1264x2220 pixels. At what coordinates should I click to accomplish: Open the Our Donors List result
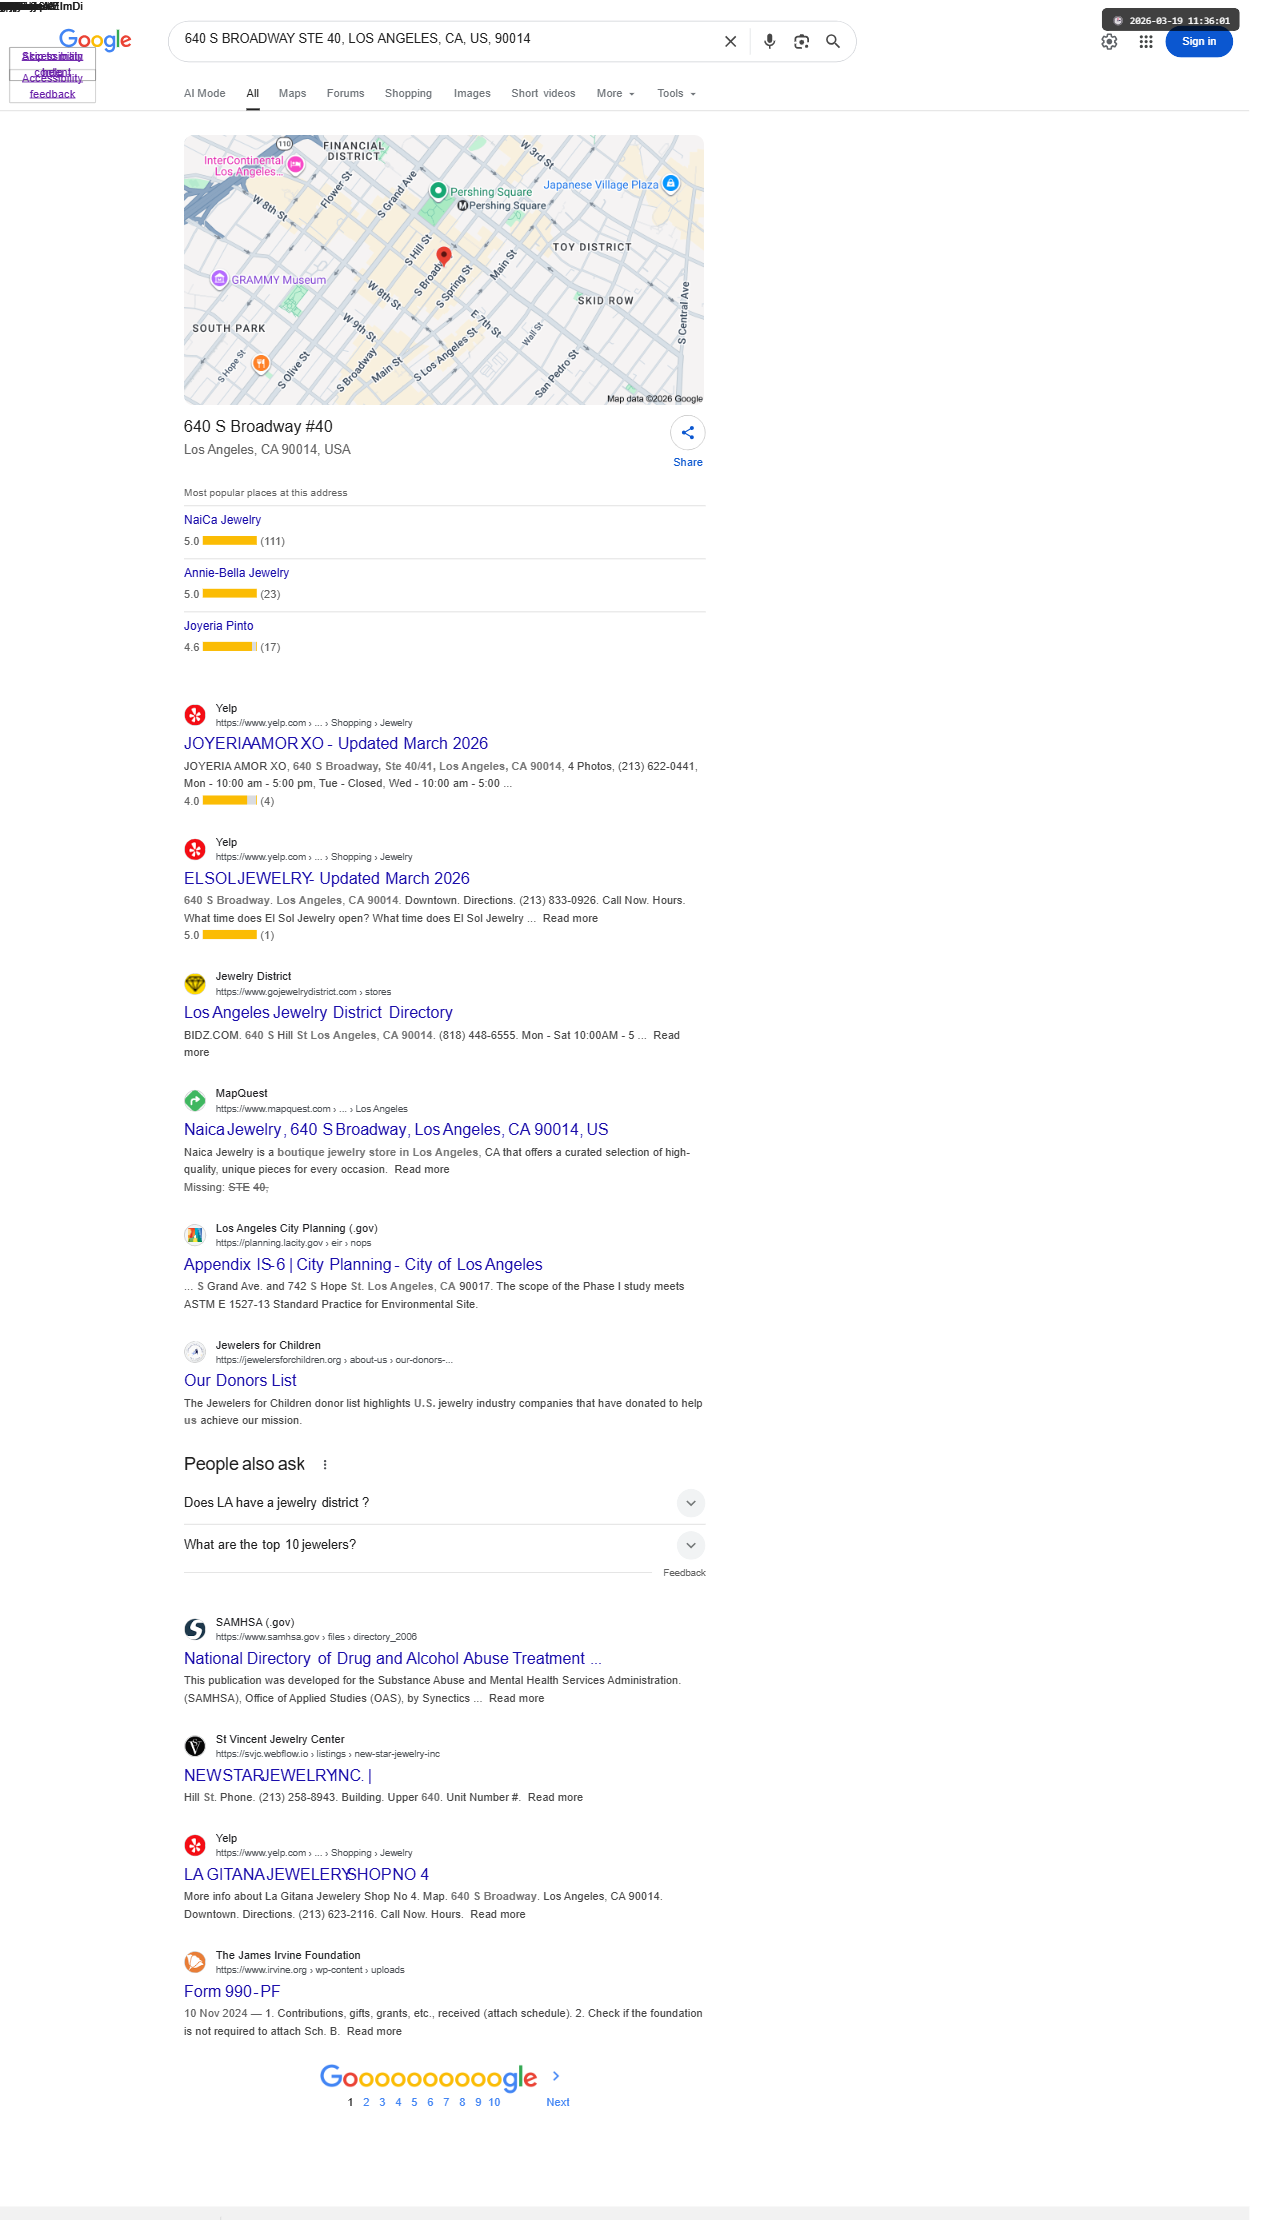coord(240,1380)
